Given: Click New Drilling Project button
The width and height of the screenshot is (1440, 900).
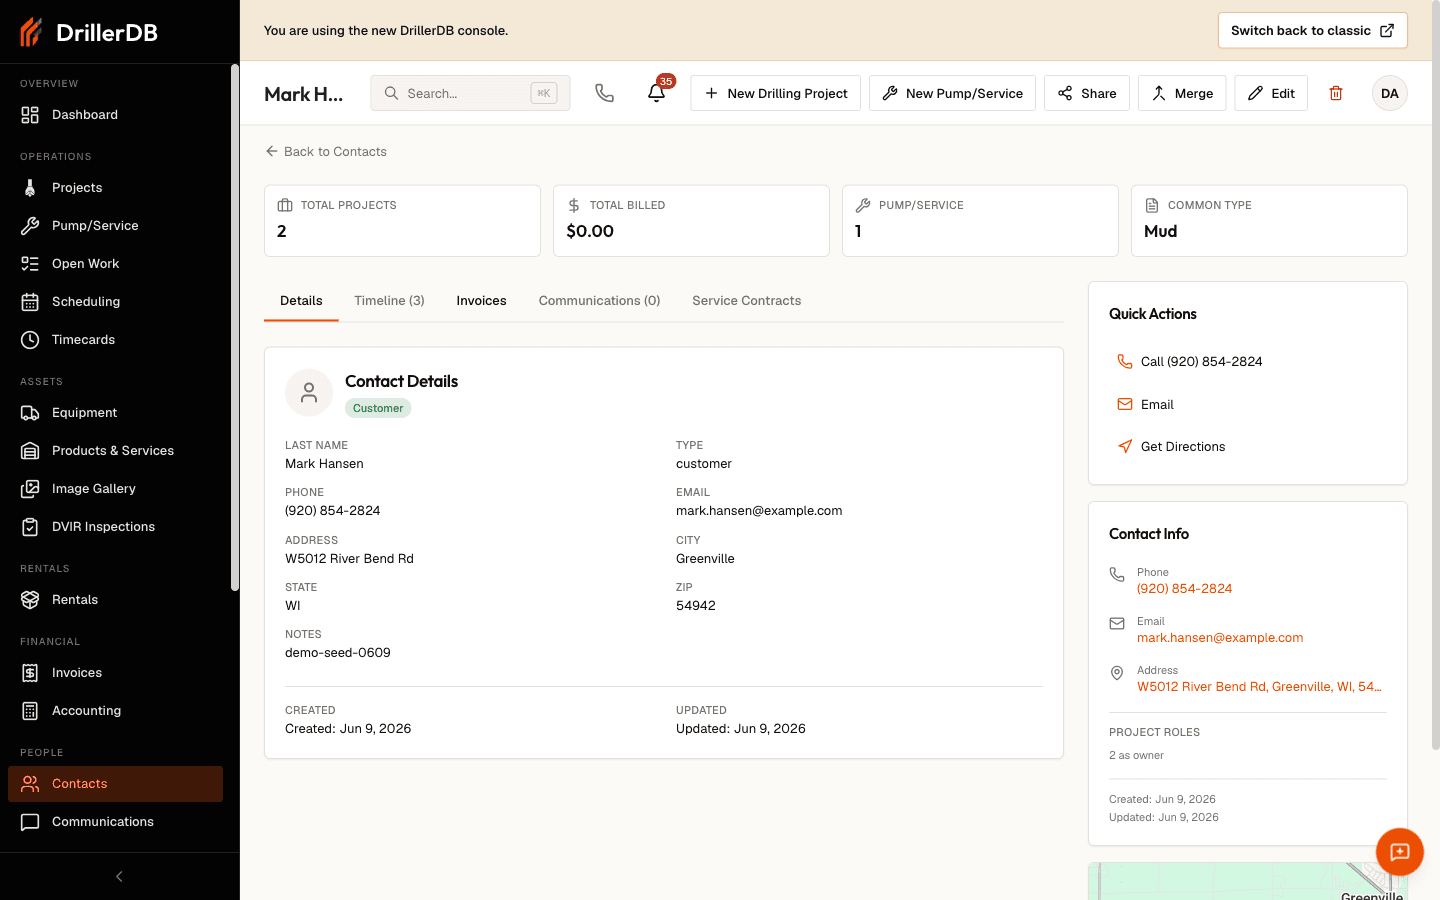Looking at the screenshot, I should (775, 93).
